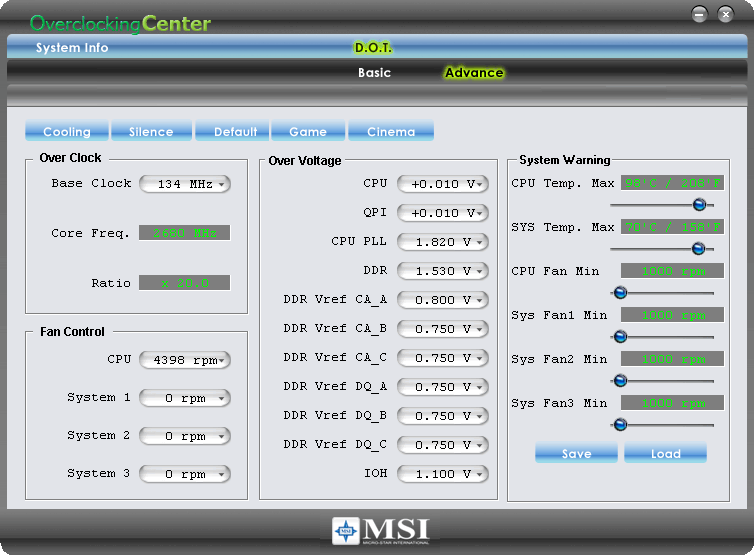The image size is (754, 555).
Task: Open the CPU over voltage dropdown
Action: (443, 184)
